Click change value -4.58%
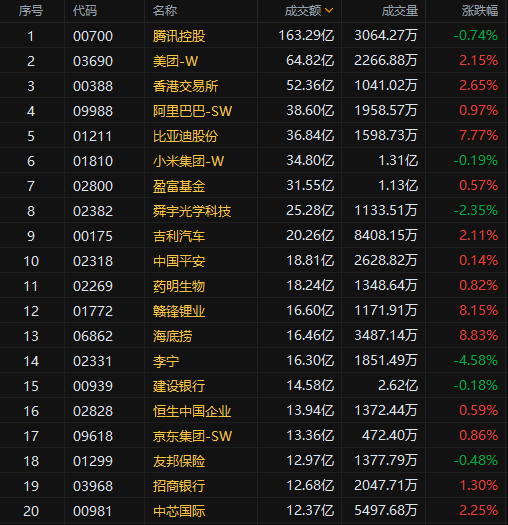Image resolution: width=508 pixels, height=525 pixels. tap(476, 360)
